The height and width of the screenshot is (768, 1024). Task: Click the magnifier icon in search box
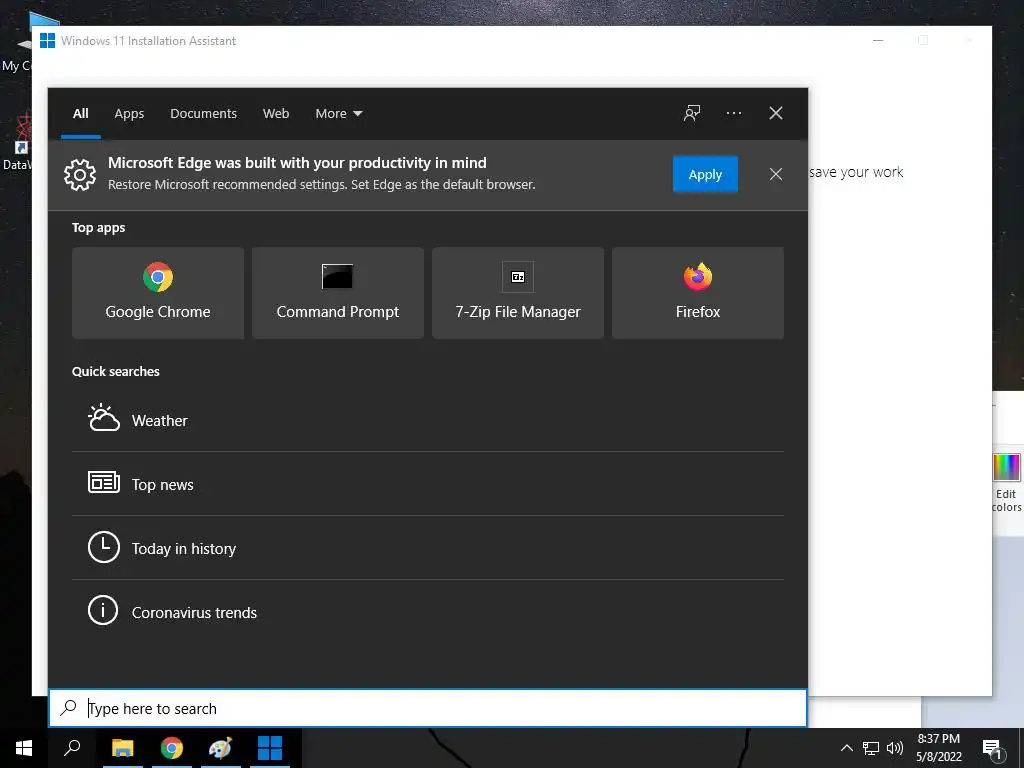69,708
